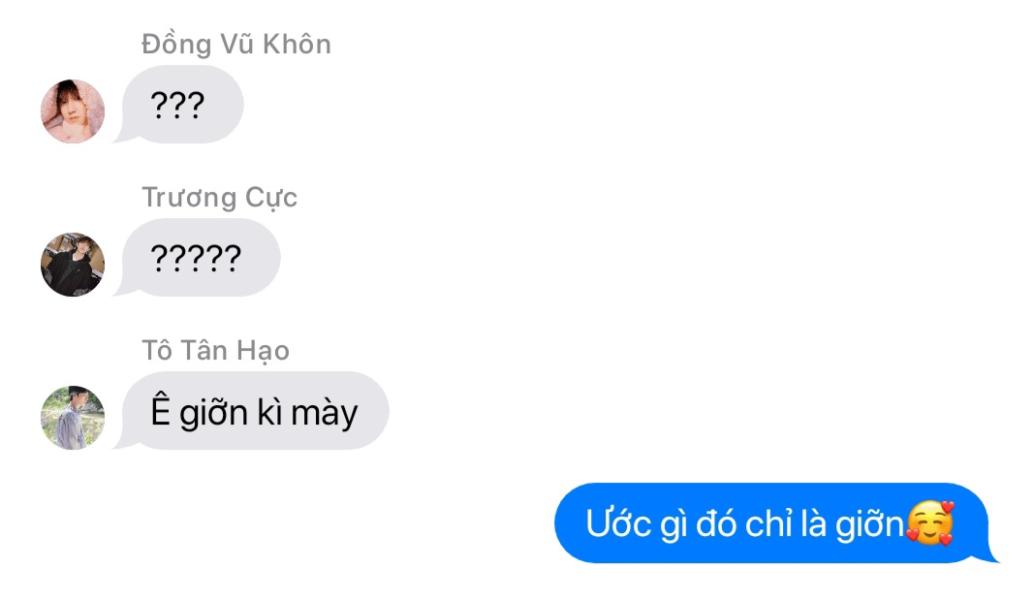View Tô Tân Hạo's avatar picture
1034x600 pixels.
[73, 417]
